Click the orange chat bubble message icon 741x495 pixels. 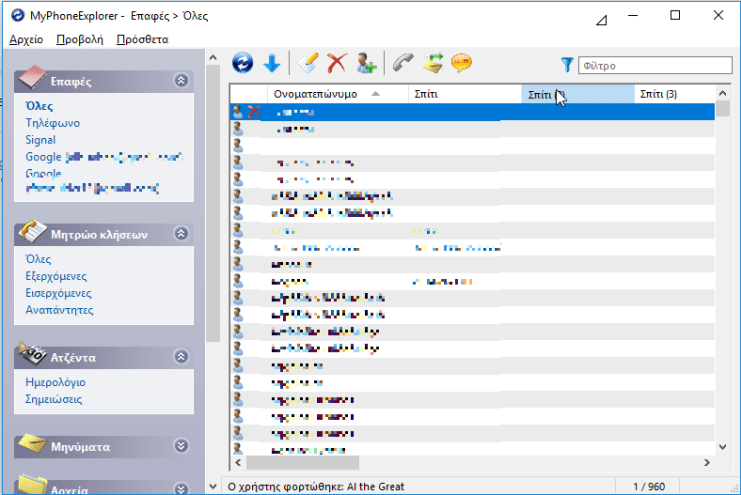click(461, 63)
